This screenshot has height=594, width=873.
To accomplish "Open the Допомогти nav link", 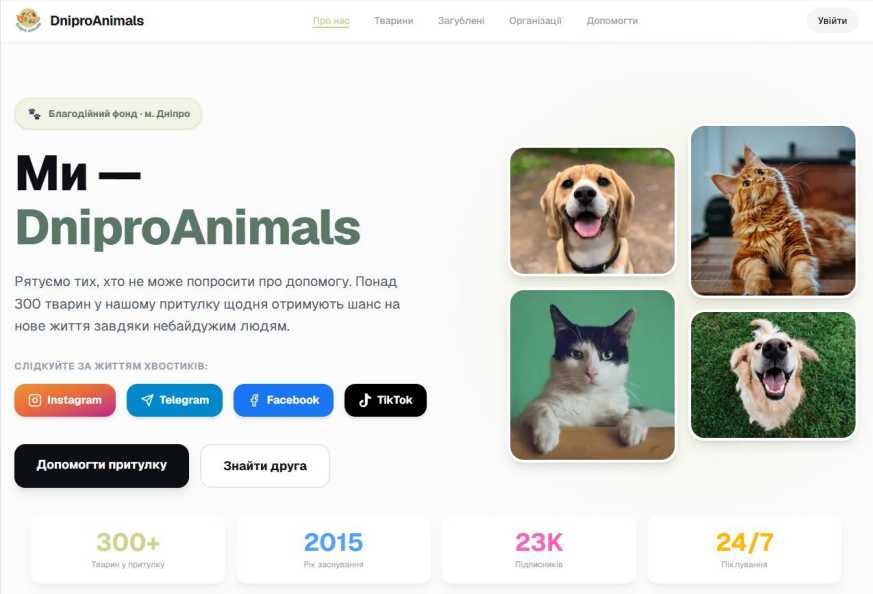I will 612,21.
